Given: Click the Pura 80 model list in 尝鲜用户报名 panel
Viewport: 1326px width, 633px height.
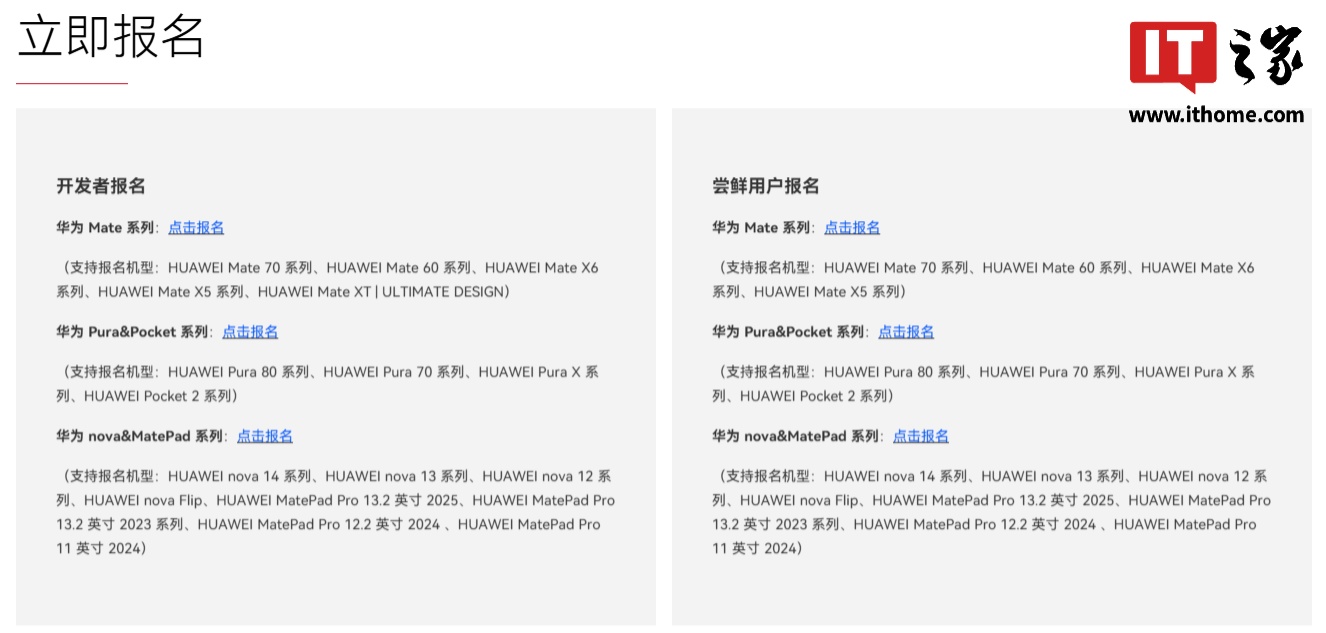Looking at the screenshot, I should point(984,384).
